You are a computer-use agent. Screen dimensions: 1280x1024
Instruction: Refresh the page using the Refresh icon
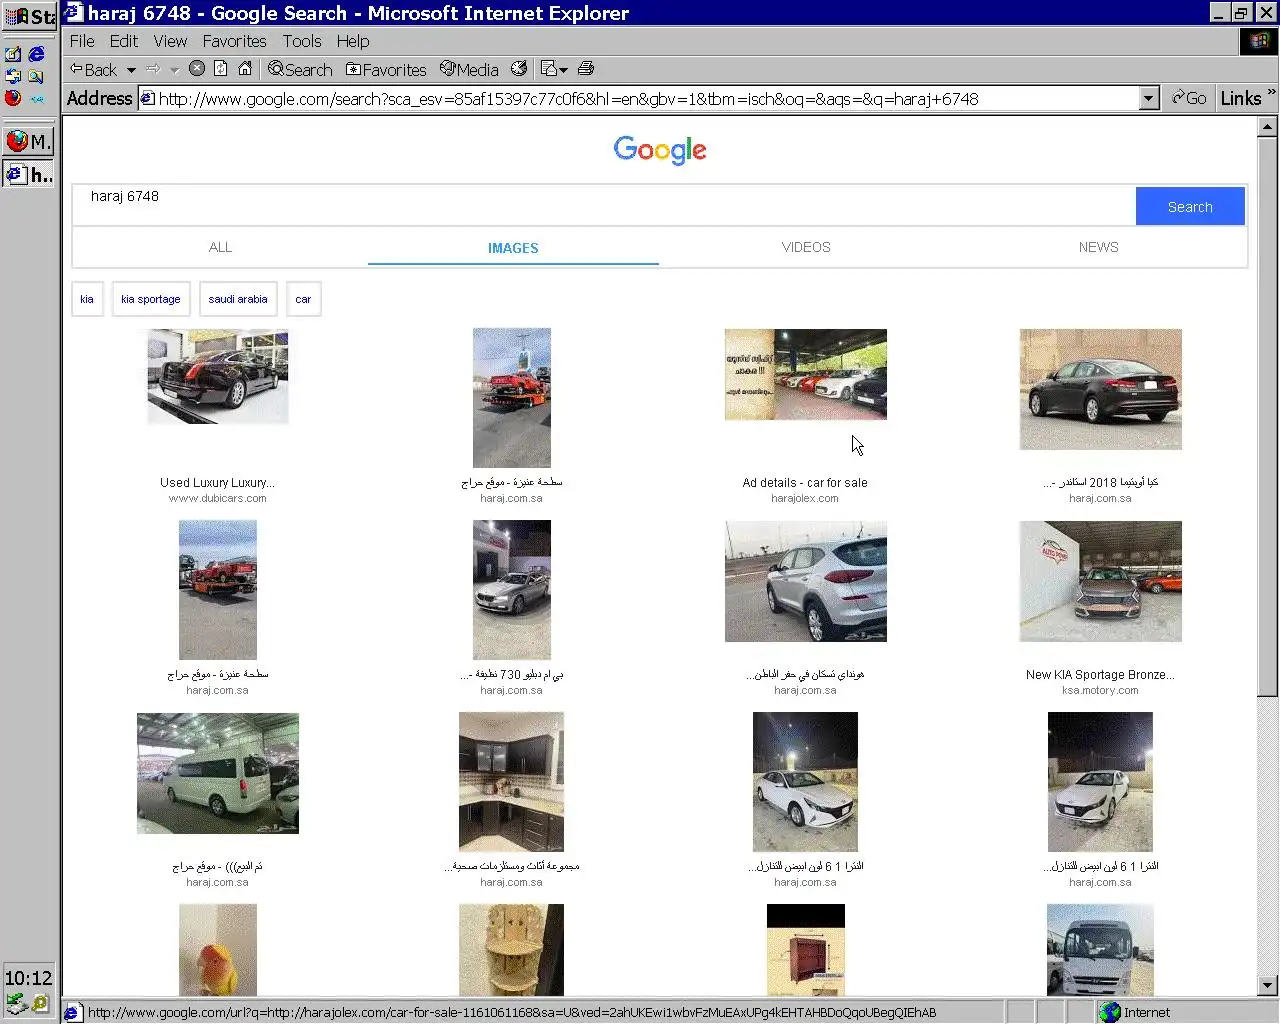tap(221, 69)
